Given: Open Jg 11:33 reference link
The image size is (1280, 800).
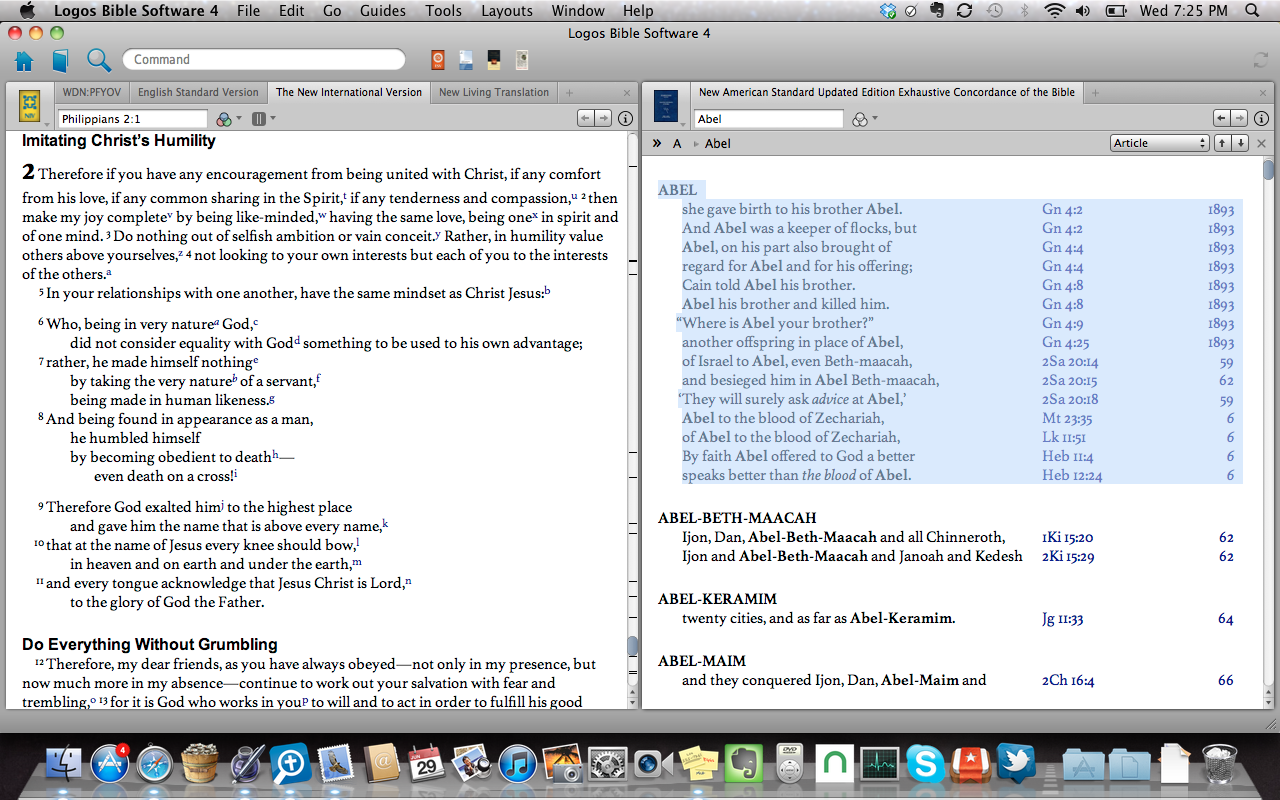Looking at the screenshot, I should click(1062, 619).
